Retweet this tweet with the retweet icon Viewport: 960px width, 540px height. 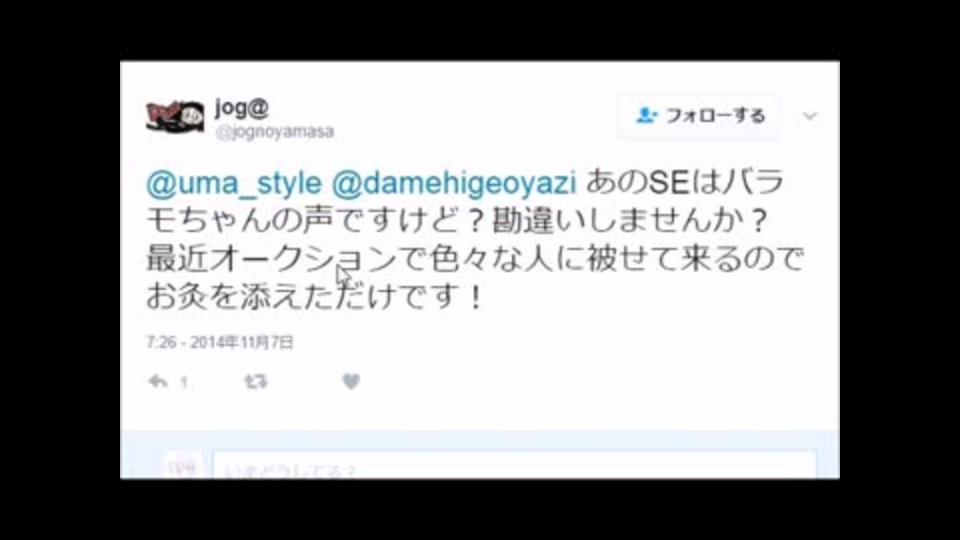(x=256, y=381)
